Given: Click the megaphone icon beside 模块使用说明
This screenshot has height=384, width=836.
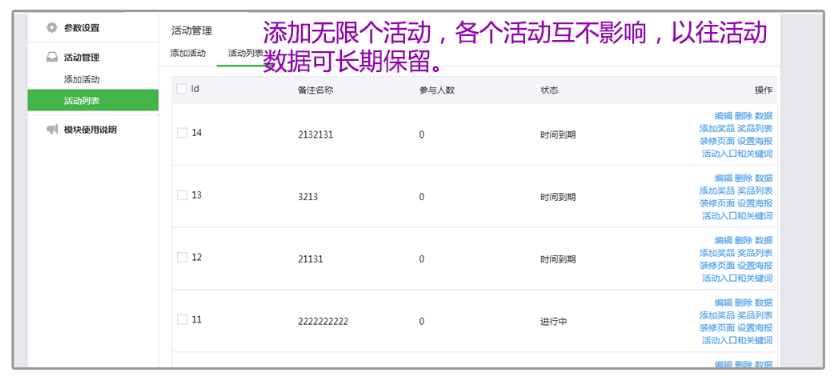Looking at the screenshot, I should click(x=52, y=130).
